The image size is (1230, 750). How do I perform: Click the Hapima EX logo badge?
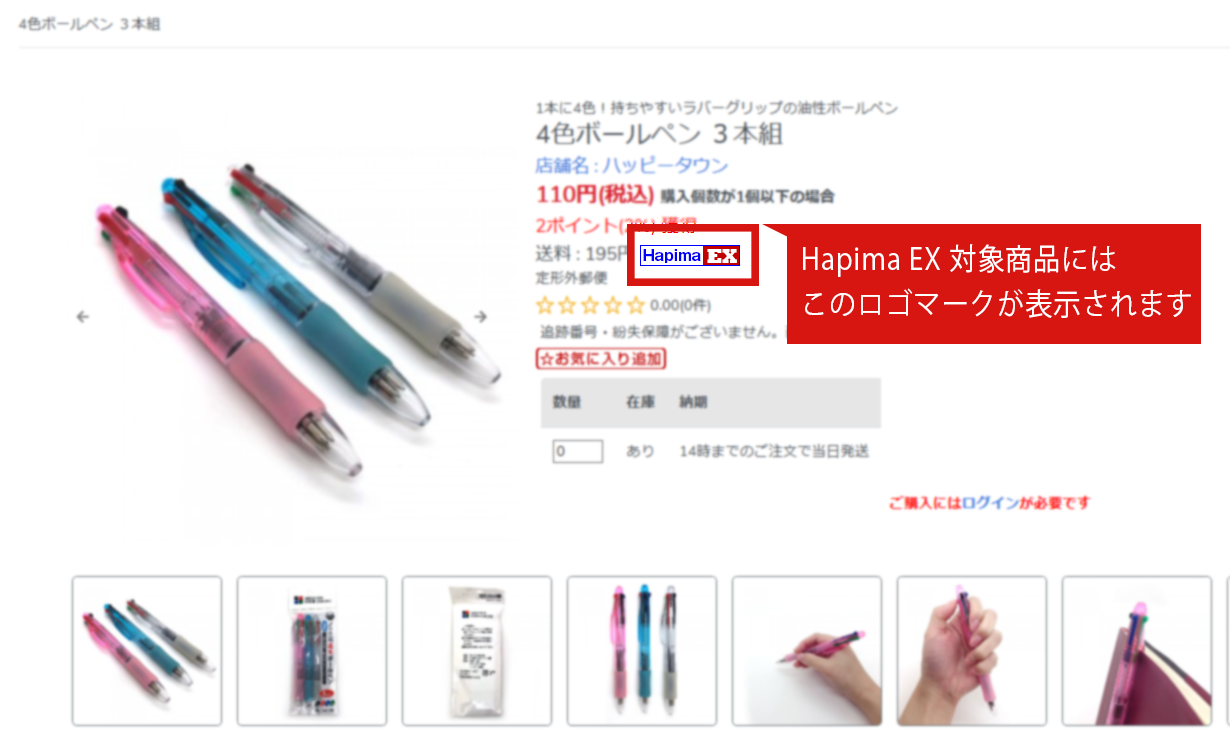[x=691, y=256]
